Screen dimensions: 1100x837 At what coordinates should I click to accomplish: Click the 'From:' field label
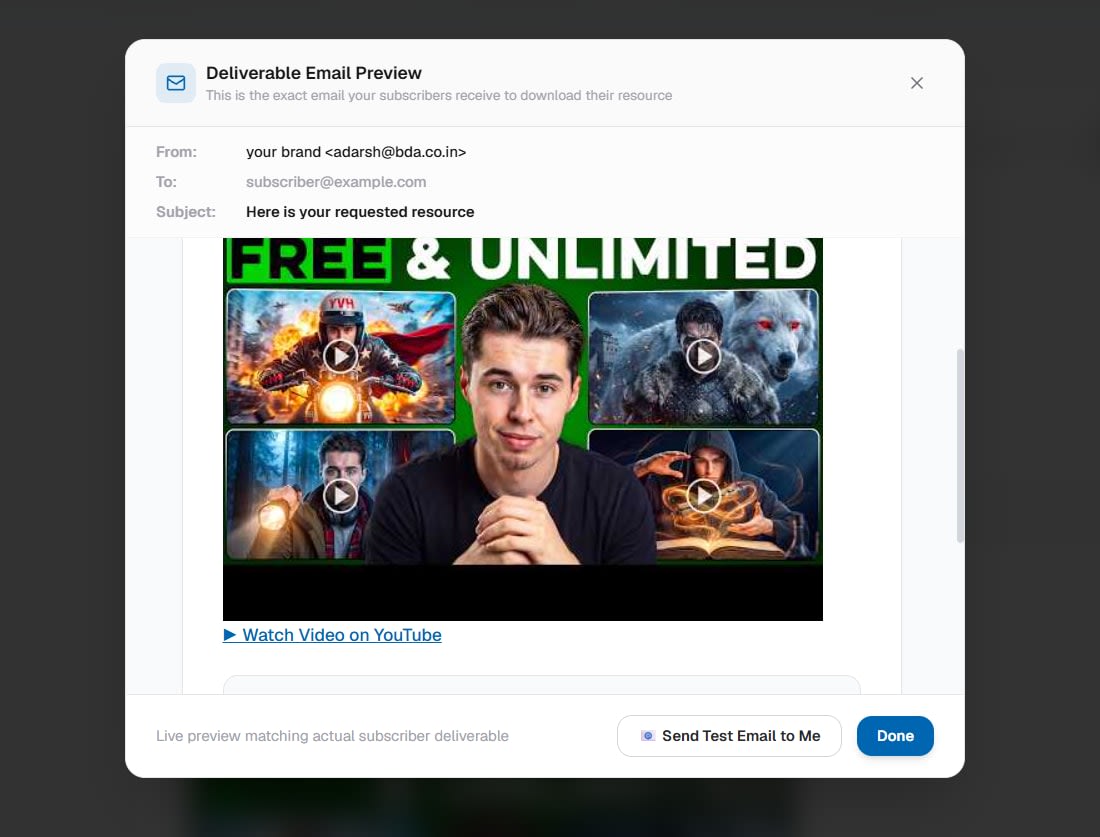(x=176, y=152)
